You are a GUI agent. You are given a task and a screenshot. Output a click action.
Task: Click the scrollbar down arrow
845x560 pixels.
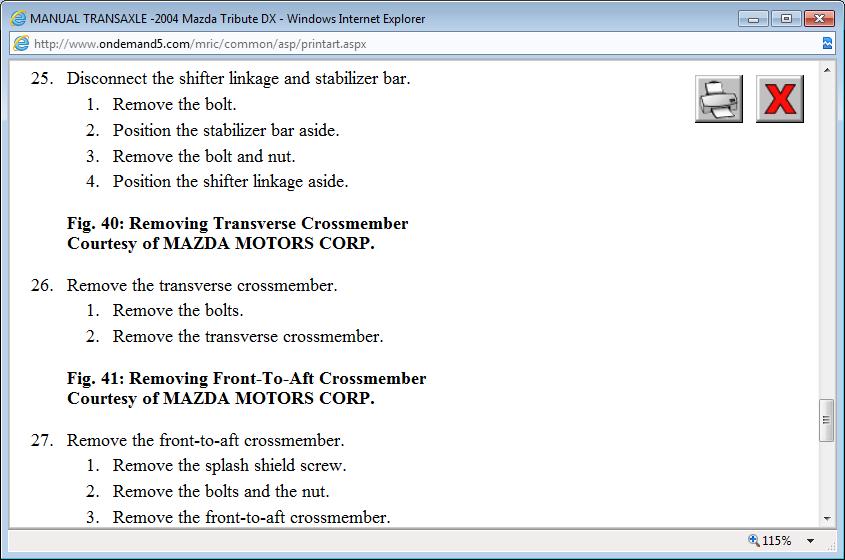click(827, 519)
